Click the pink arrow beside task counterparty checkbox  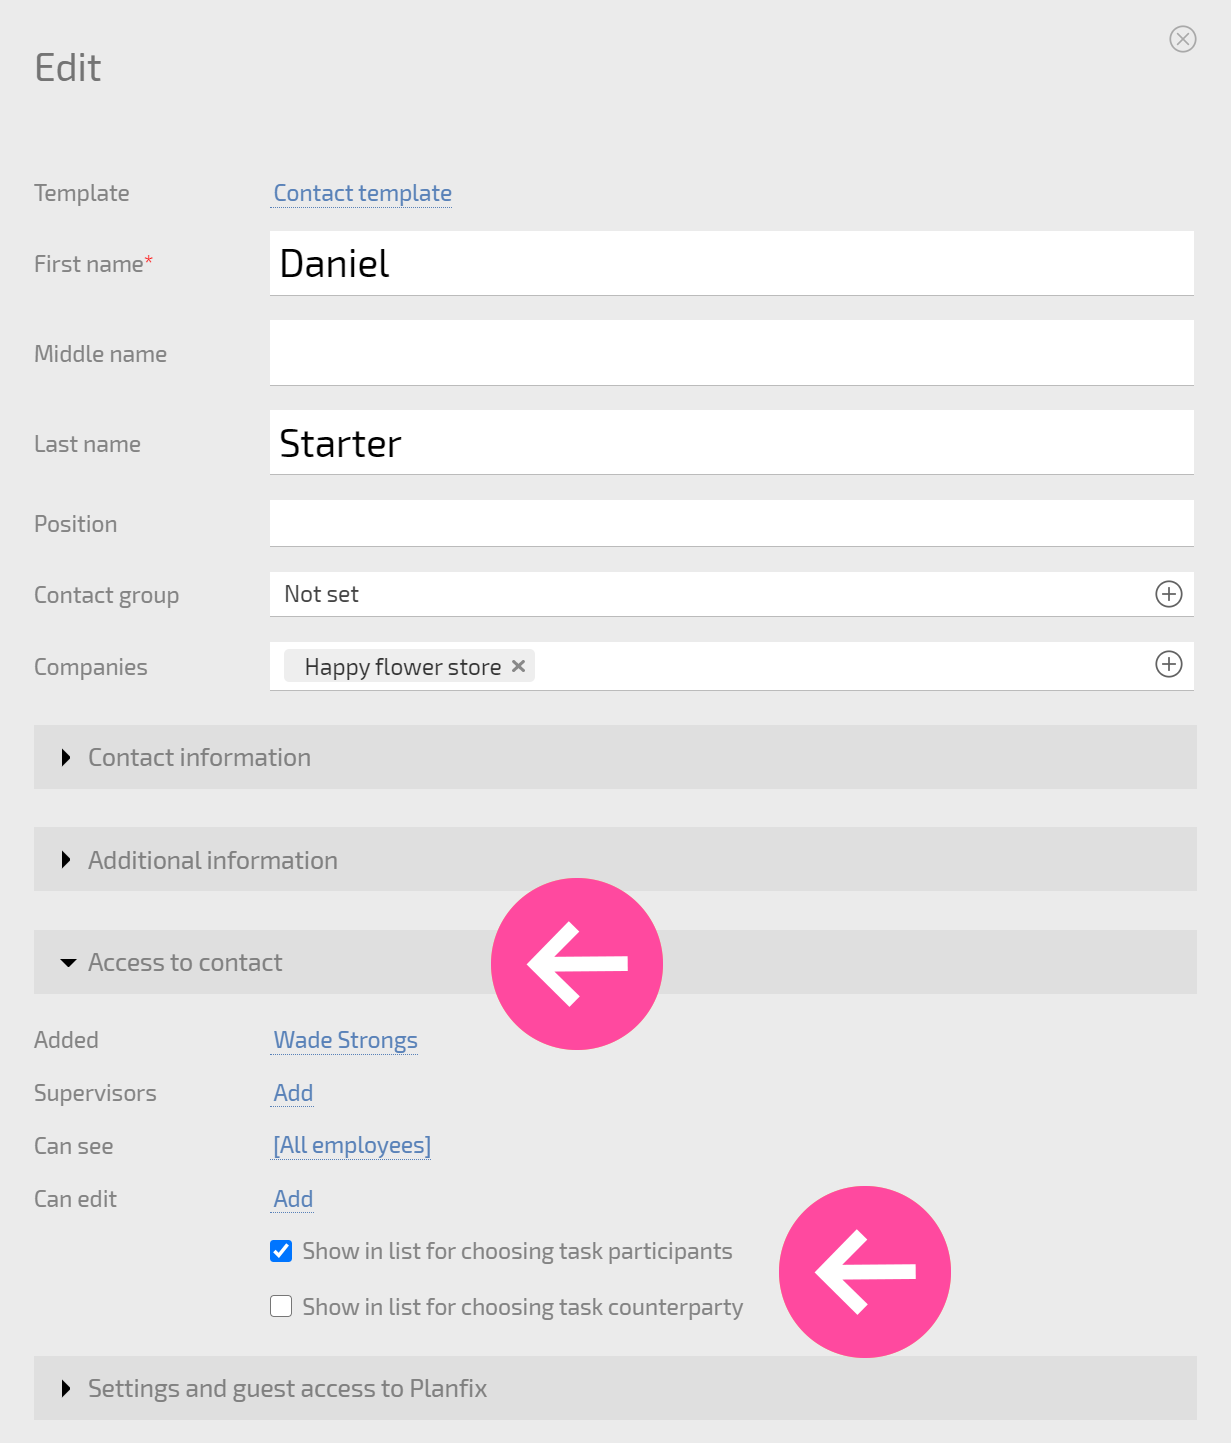coord(865,1272)
